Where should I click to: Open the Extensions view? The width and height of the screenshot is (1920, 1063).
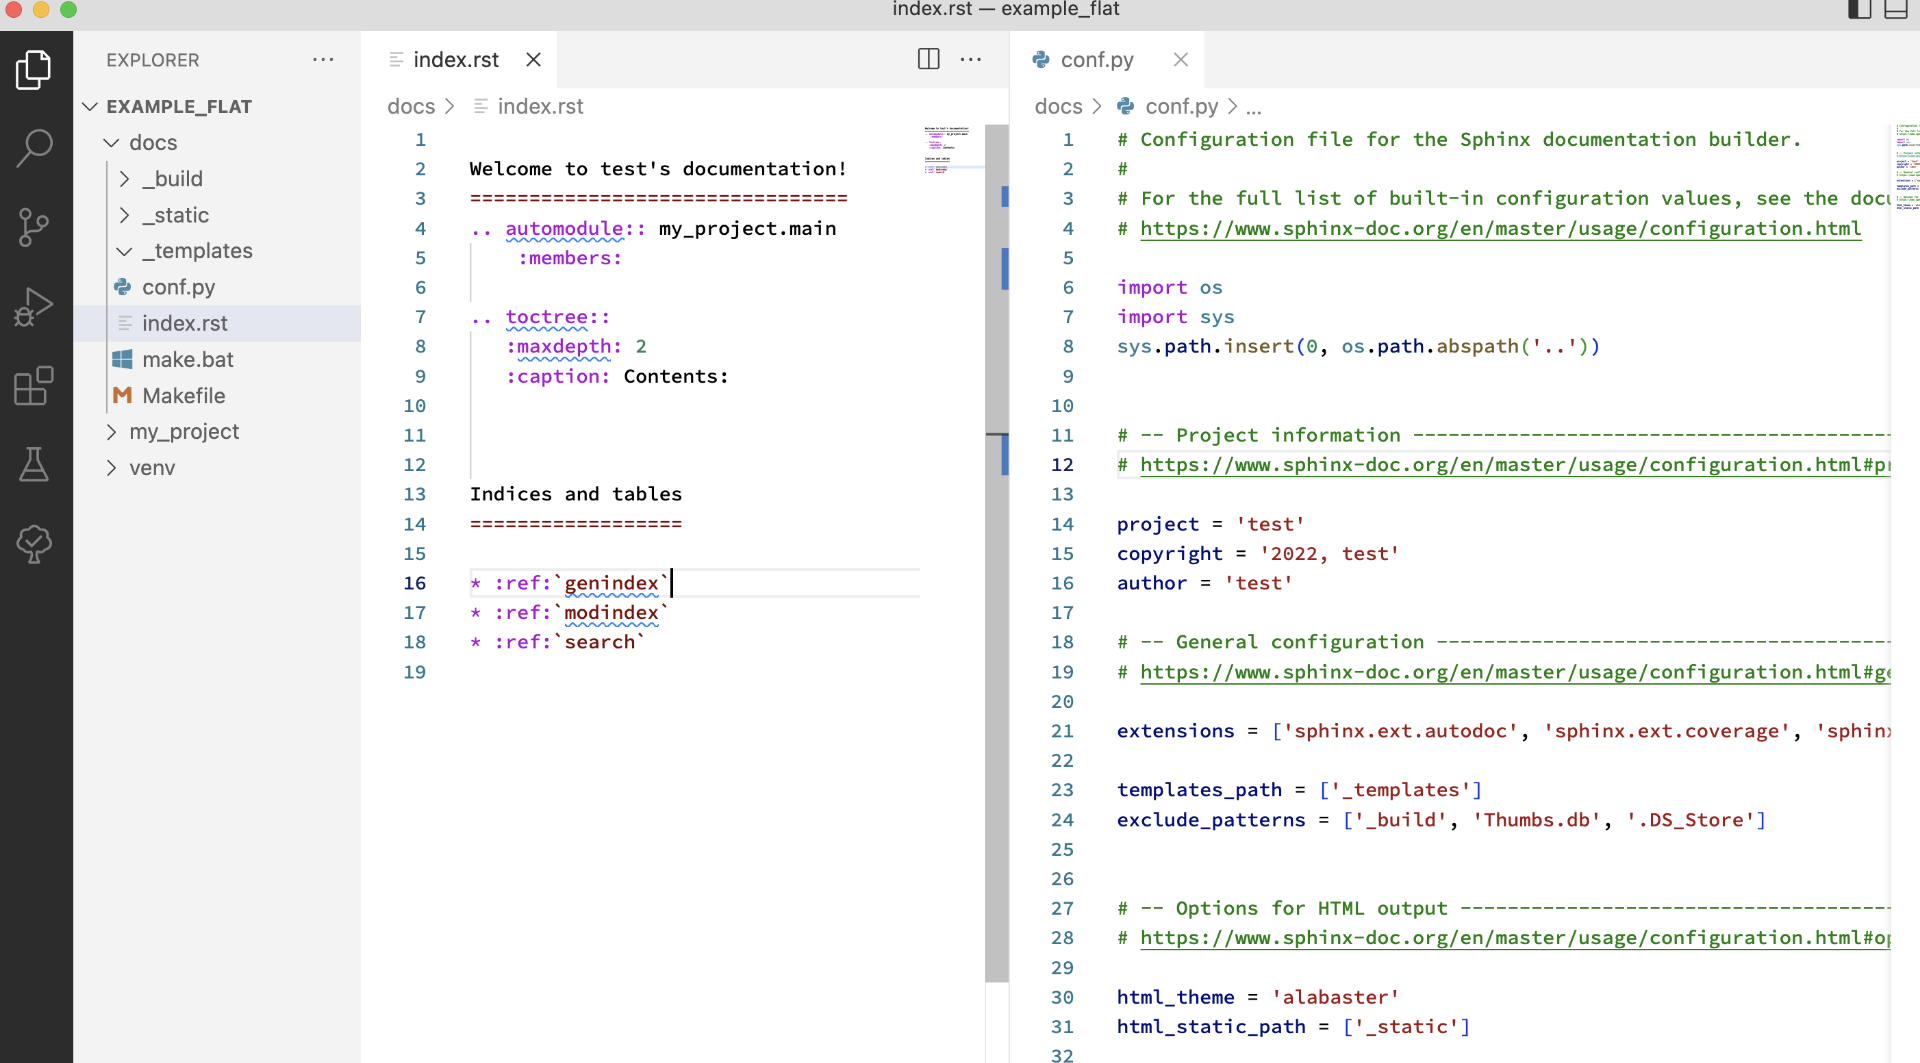34,385
